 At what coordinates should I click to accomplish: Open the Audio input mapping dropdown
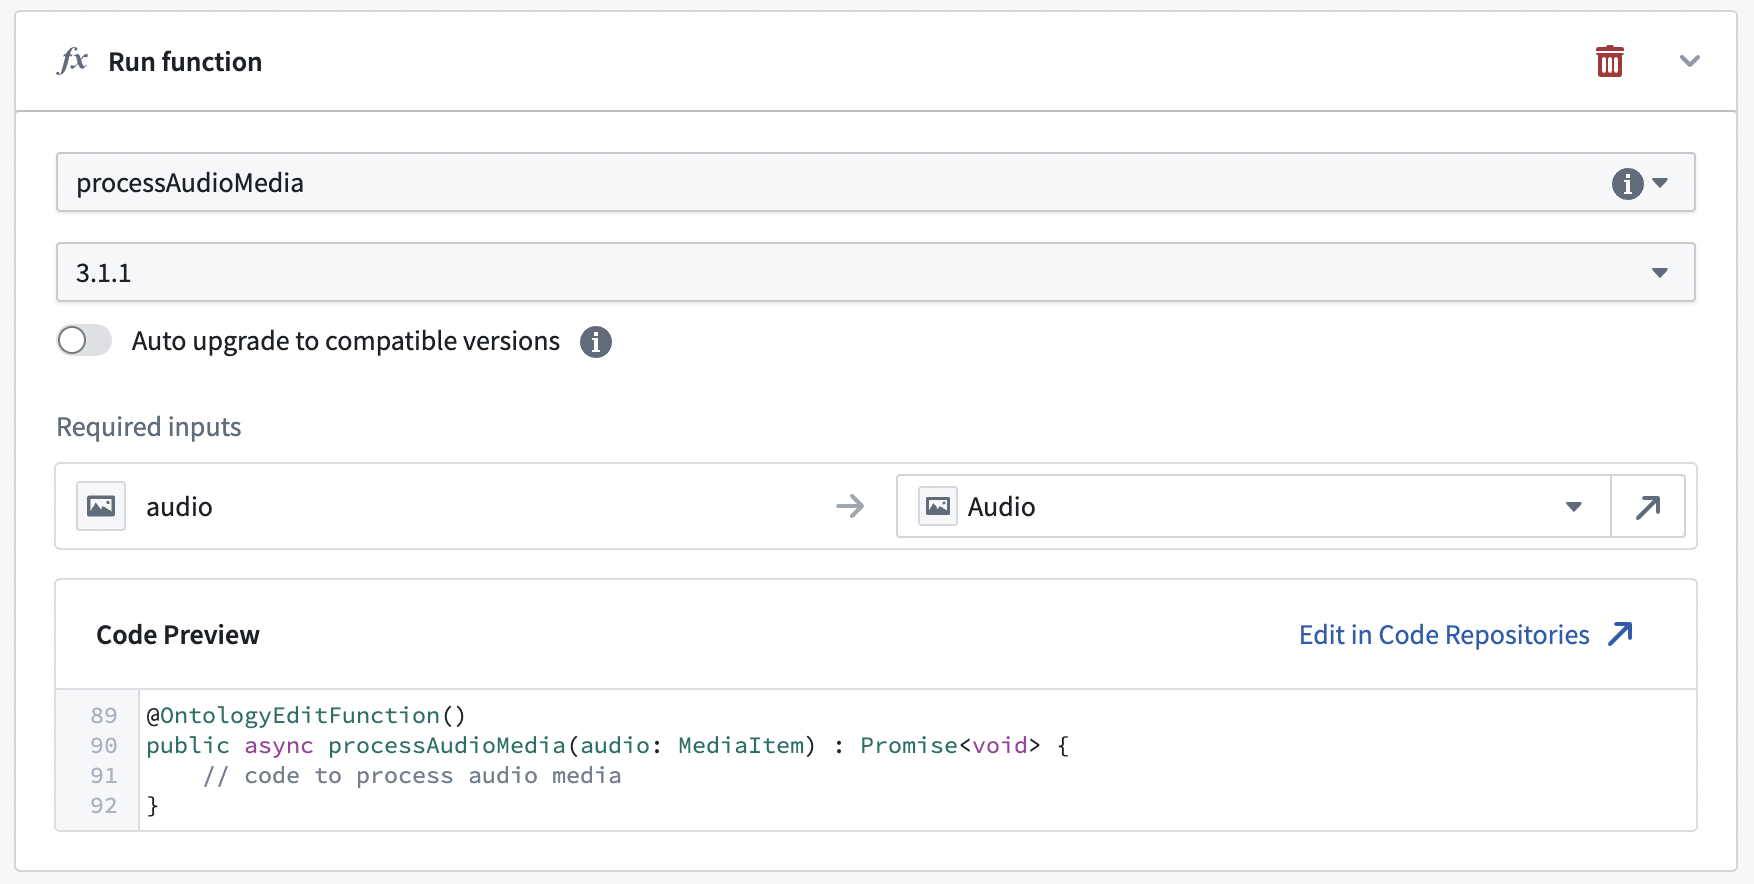coord(1254,507)
